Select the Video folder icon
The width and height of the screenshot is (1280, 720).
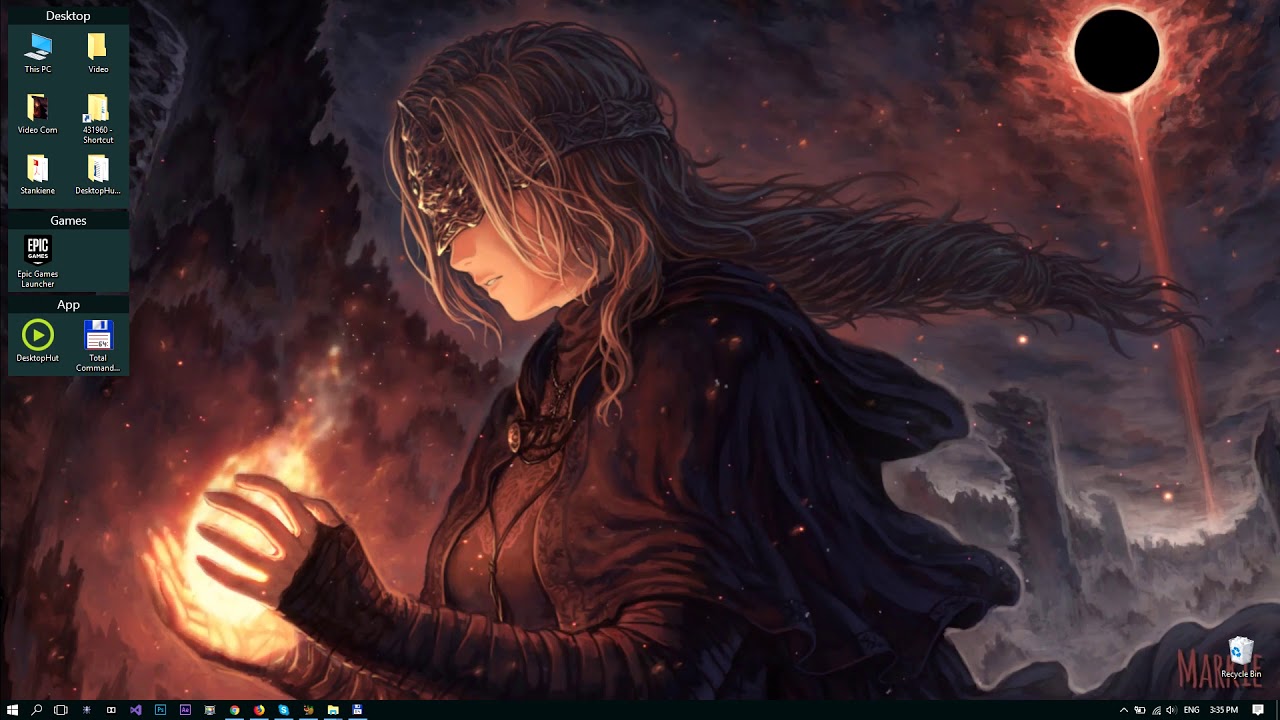coord(98,53)
